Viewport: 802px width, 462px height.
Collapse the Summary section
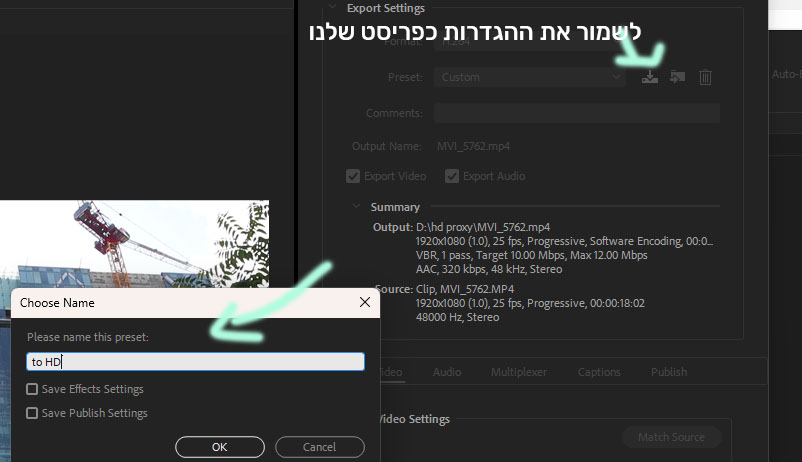click(356, 207)
